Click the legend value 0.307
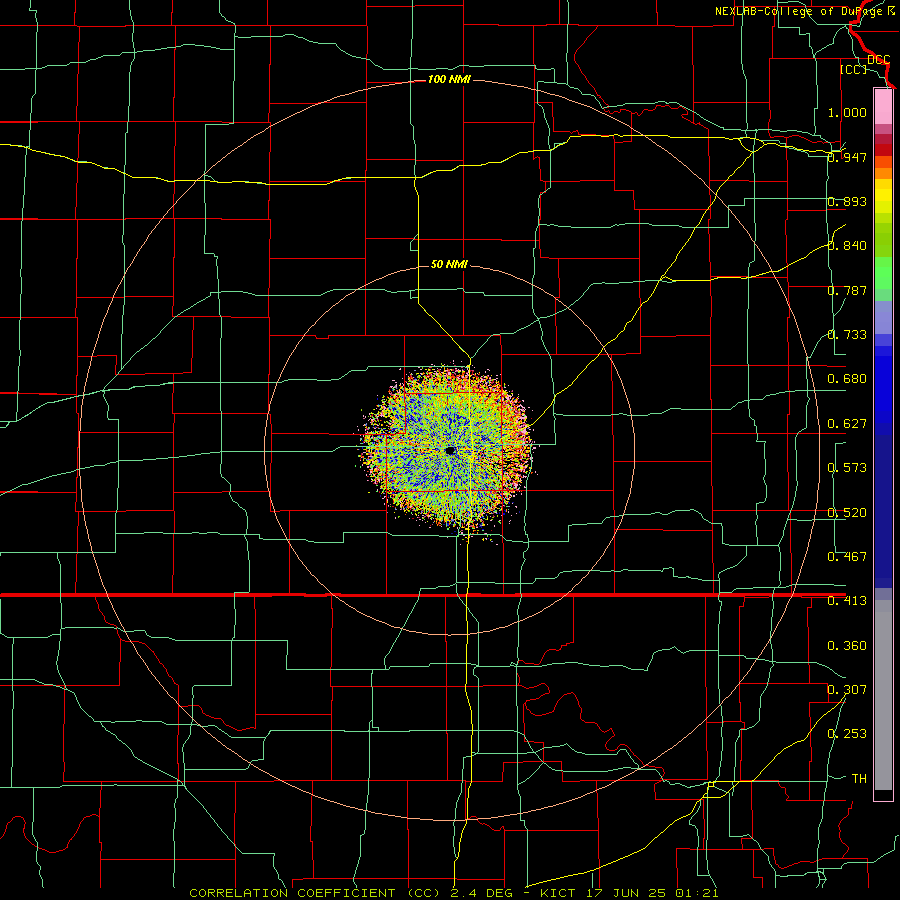Screen dimensions: 900x900 (x=847, y=690)
